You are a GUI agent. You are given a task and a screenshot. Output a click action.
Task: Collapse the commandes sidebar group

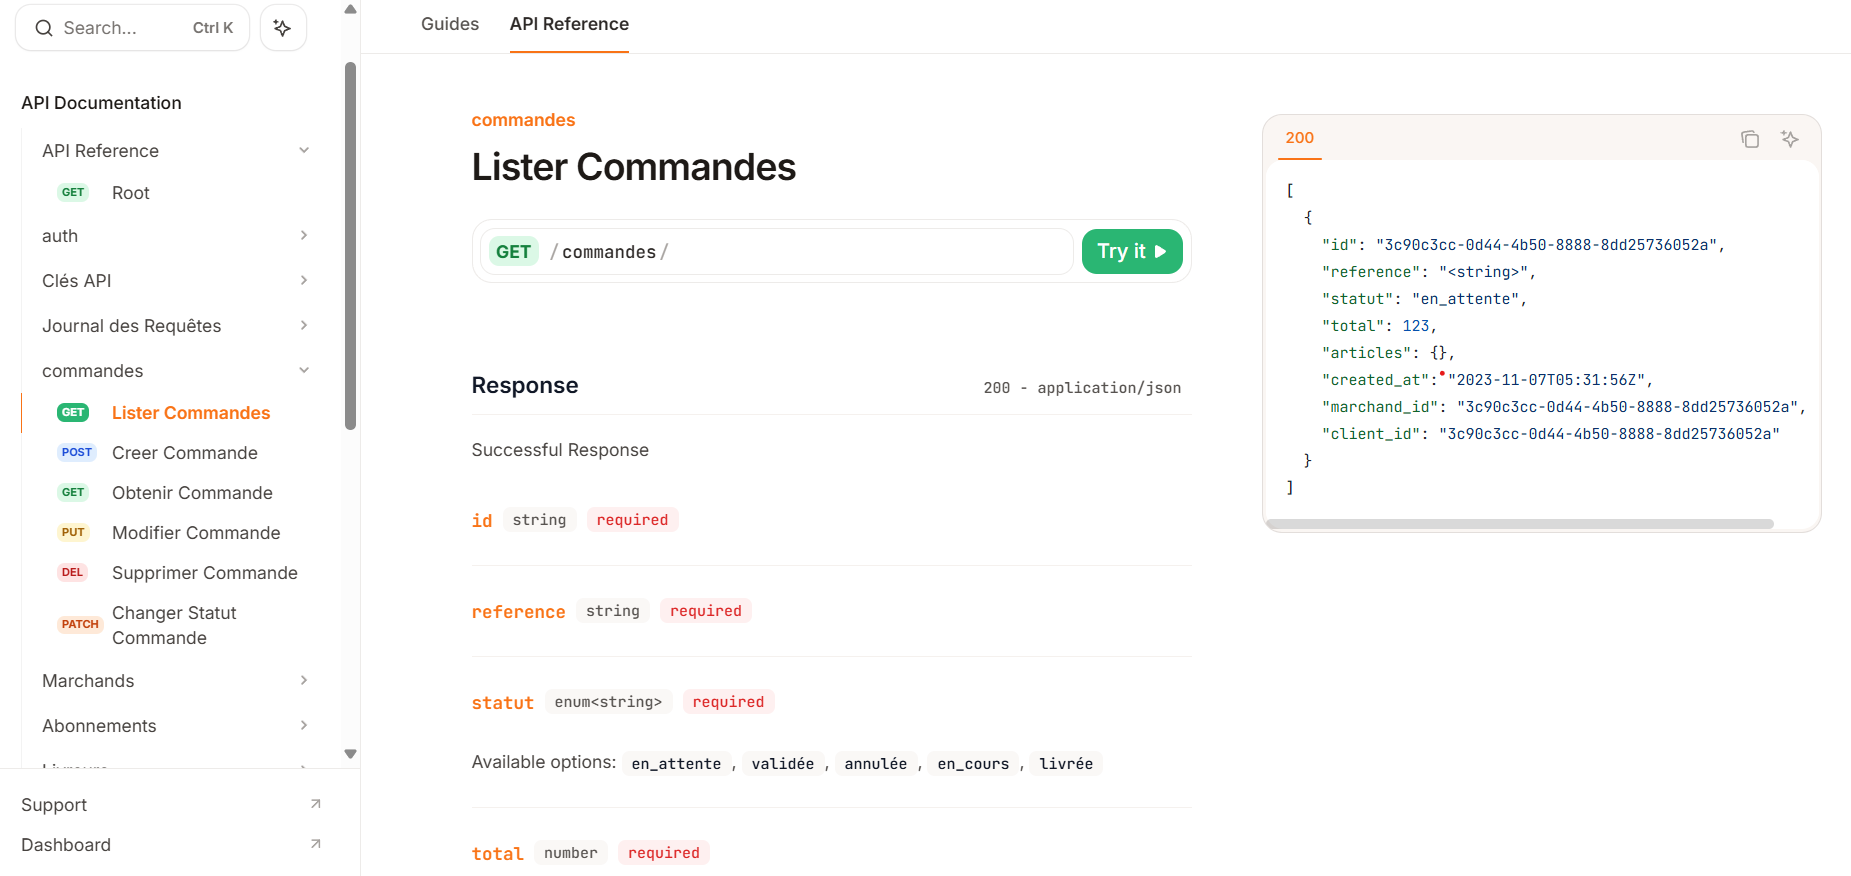click(304, 371)
